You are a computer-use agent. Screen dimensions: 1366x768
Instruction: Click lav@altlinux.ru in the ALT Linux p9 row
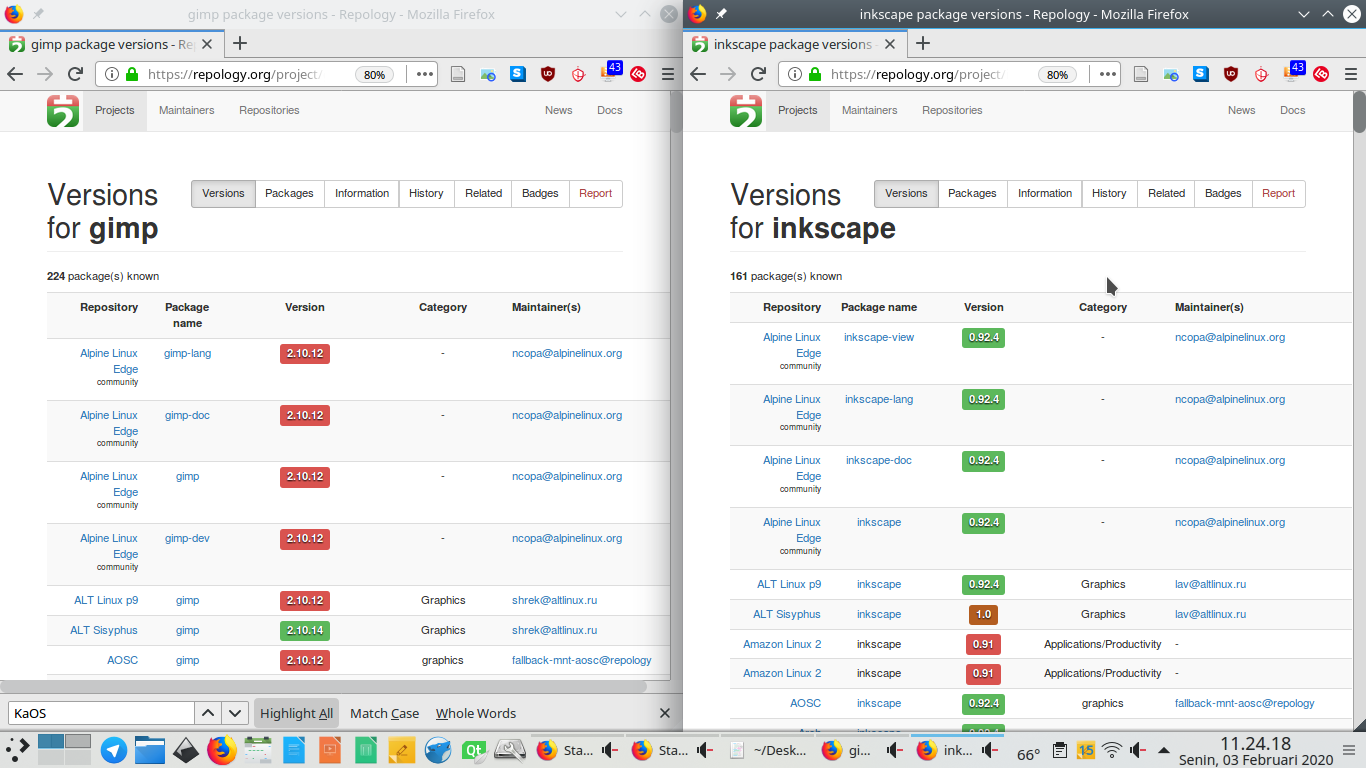(x=1210, y=584)
